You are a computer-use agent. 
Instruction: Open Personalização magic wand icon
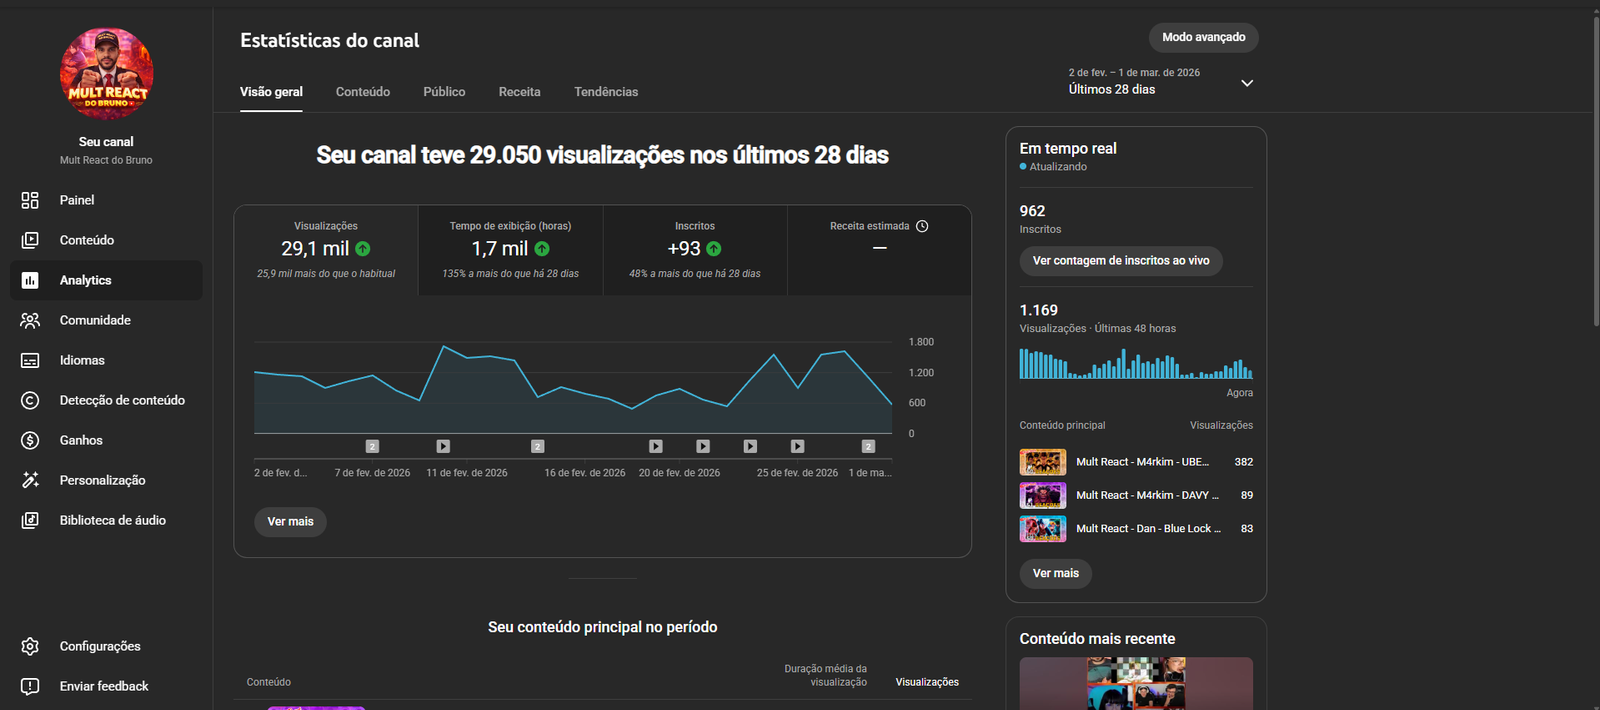30,480
